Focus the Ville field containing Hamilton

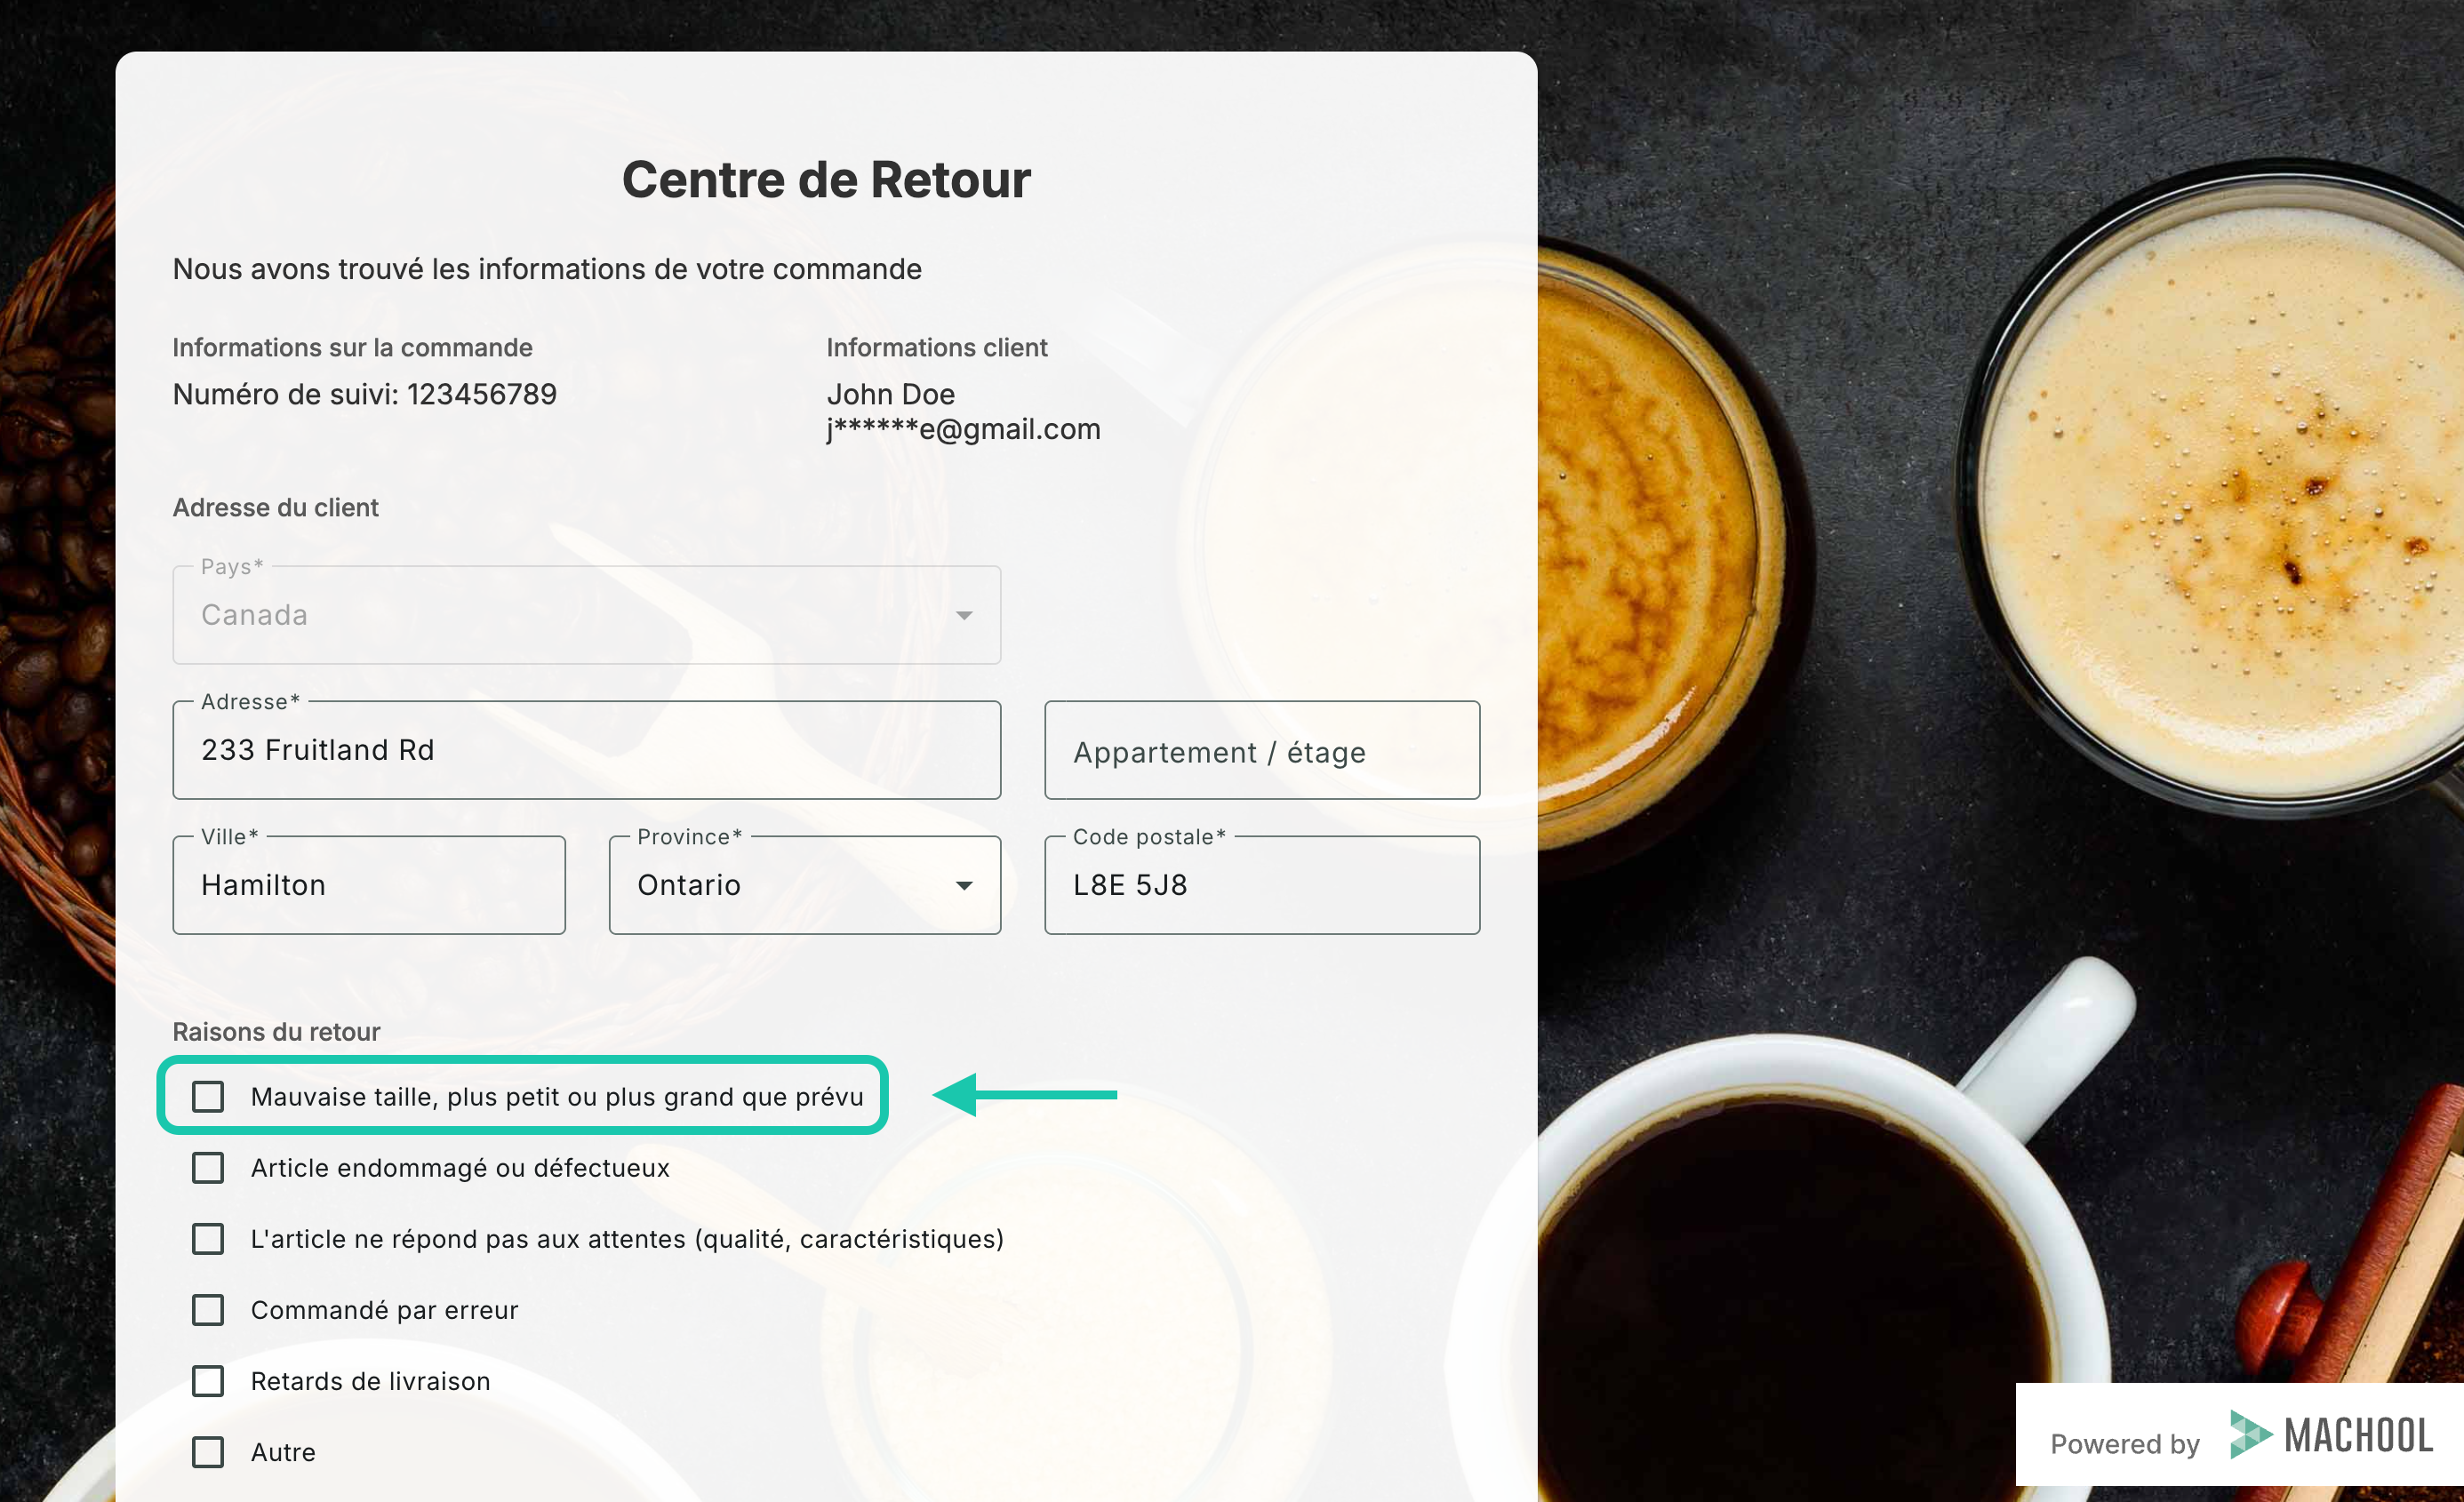[x=369, y=885]
